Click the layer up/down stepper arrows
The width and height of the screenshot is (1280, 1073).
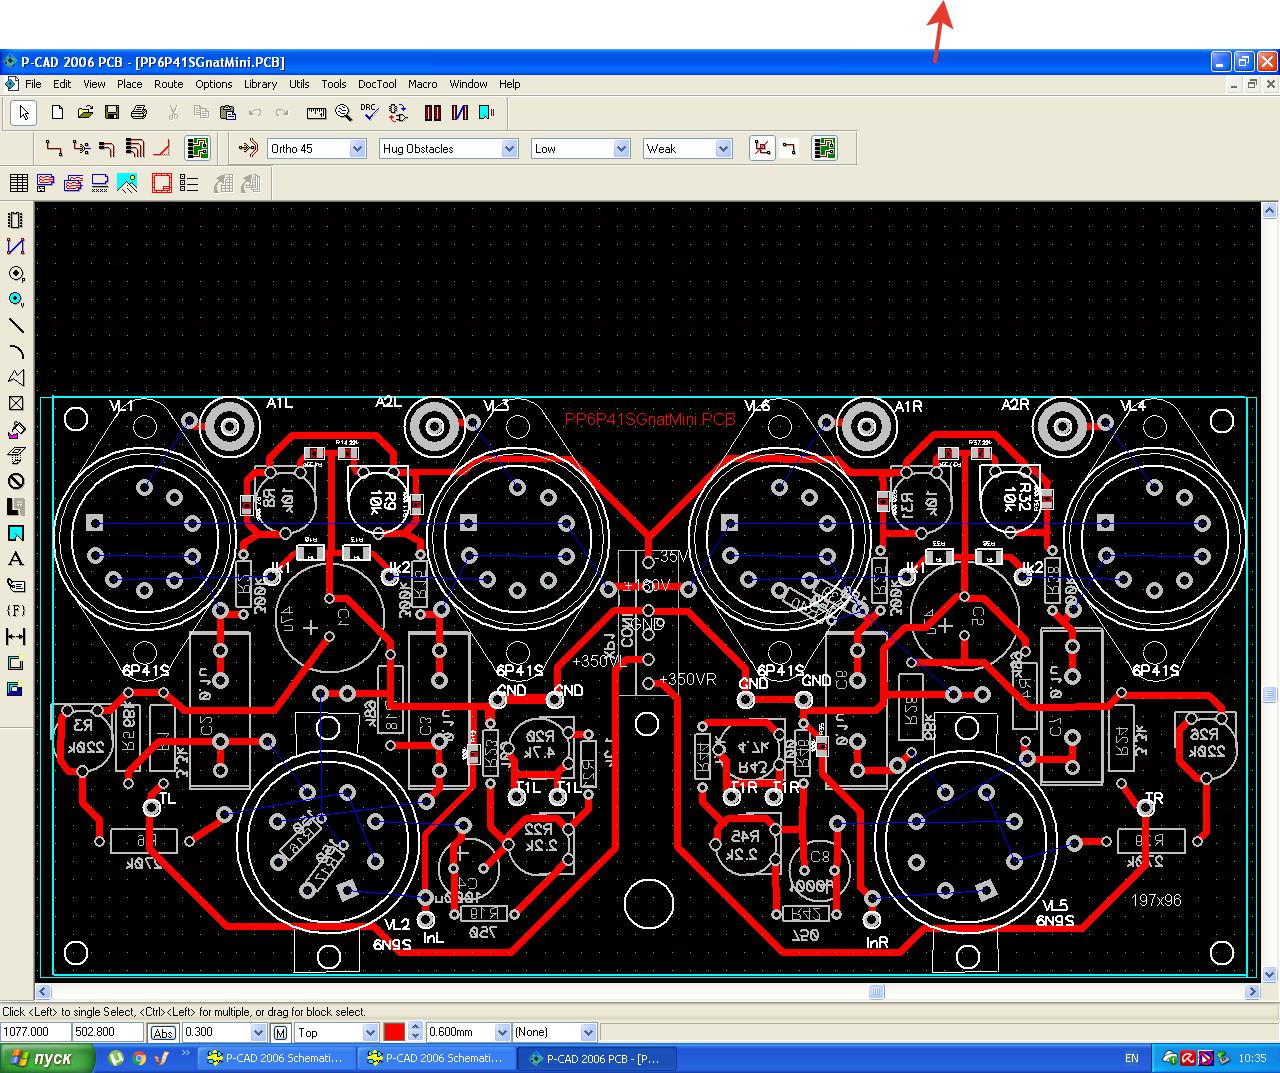point(415,1033)
